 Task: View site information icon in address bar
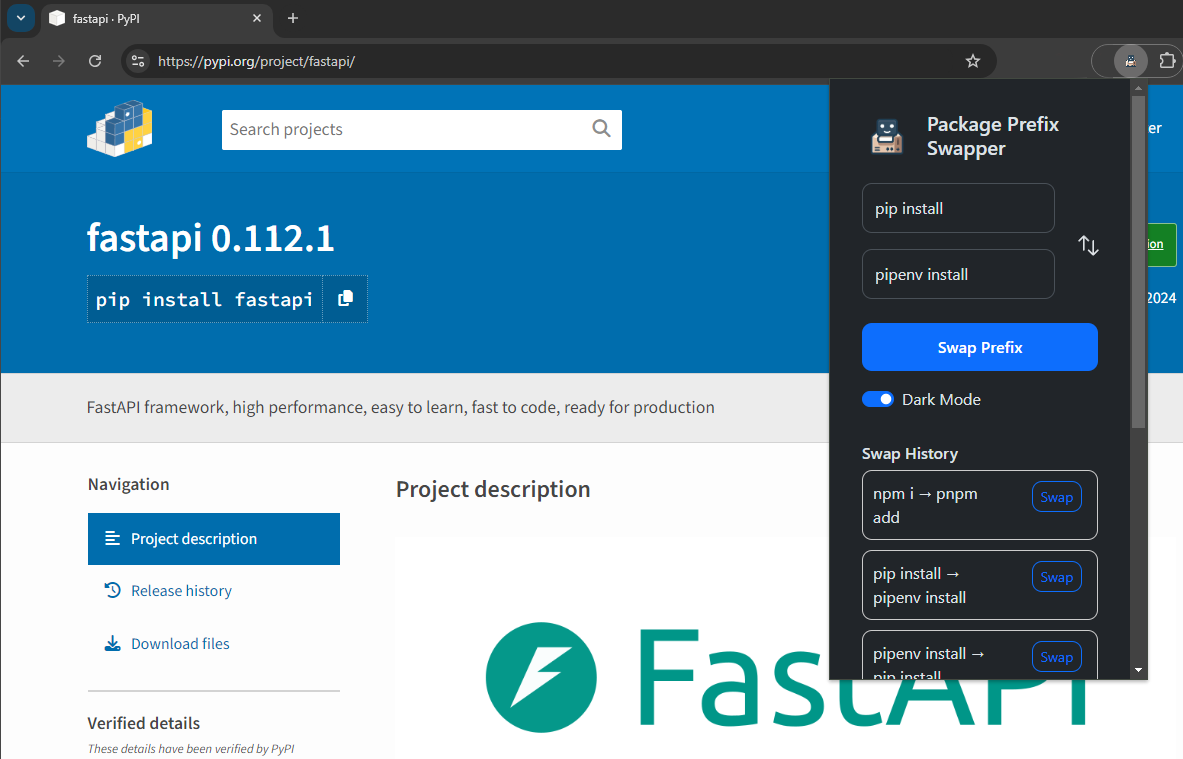point(138,61)
